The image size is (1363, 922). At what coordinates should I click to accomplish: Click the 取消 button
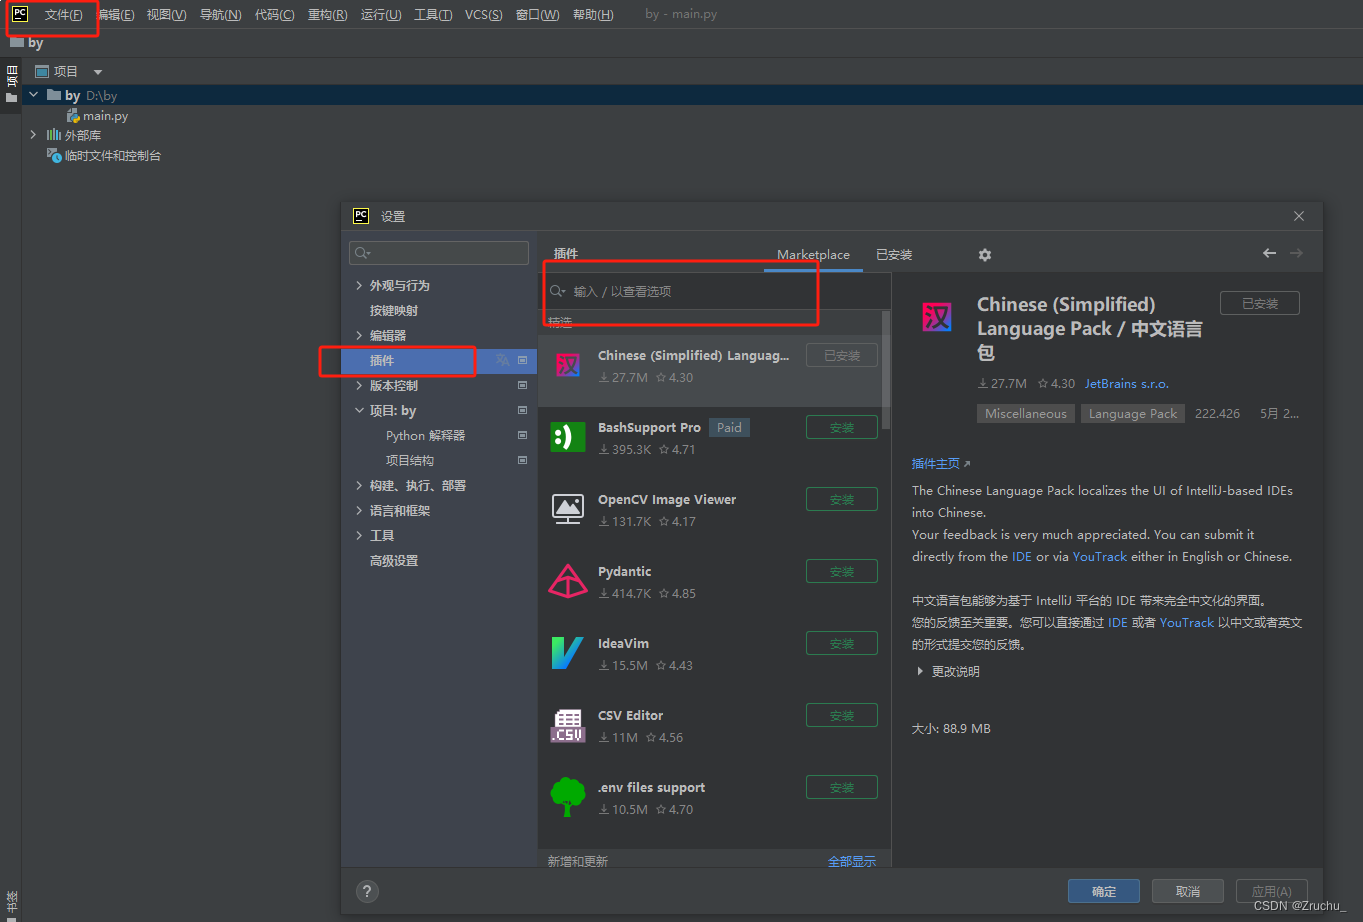[x=1187, y=891]
